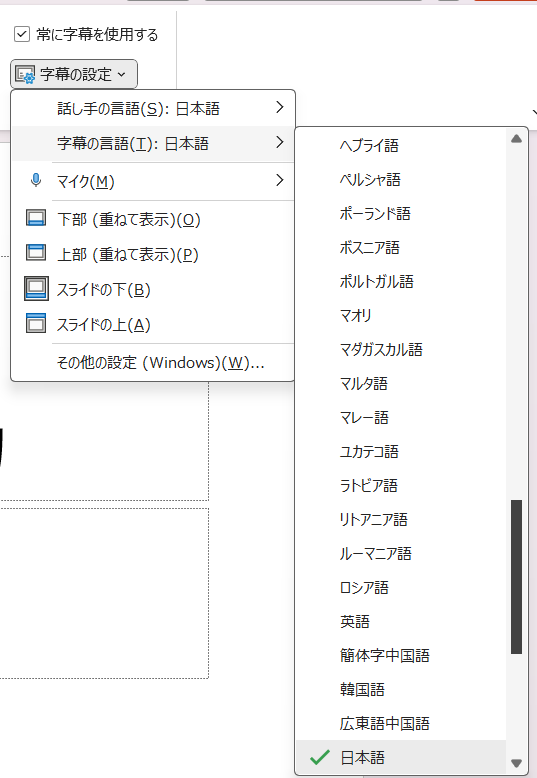Click the top overlay position icon

point(36,253)
